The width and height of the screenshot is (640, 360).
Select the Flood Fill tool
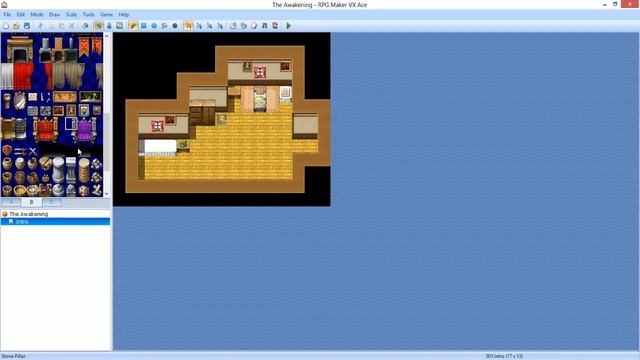click(x=164, y=26)
